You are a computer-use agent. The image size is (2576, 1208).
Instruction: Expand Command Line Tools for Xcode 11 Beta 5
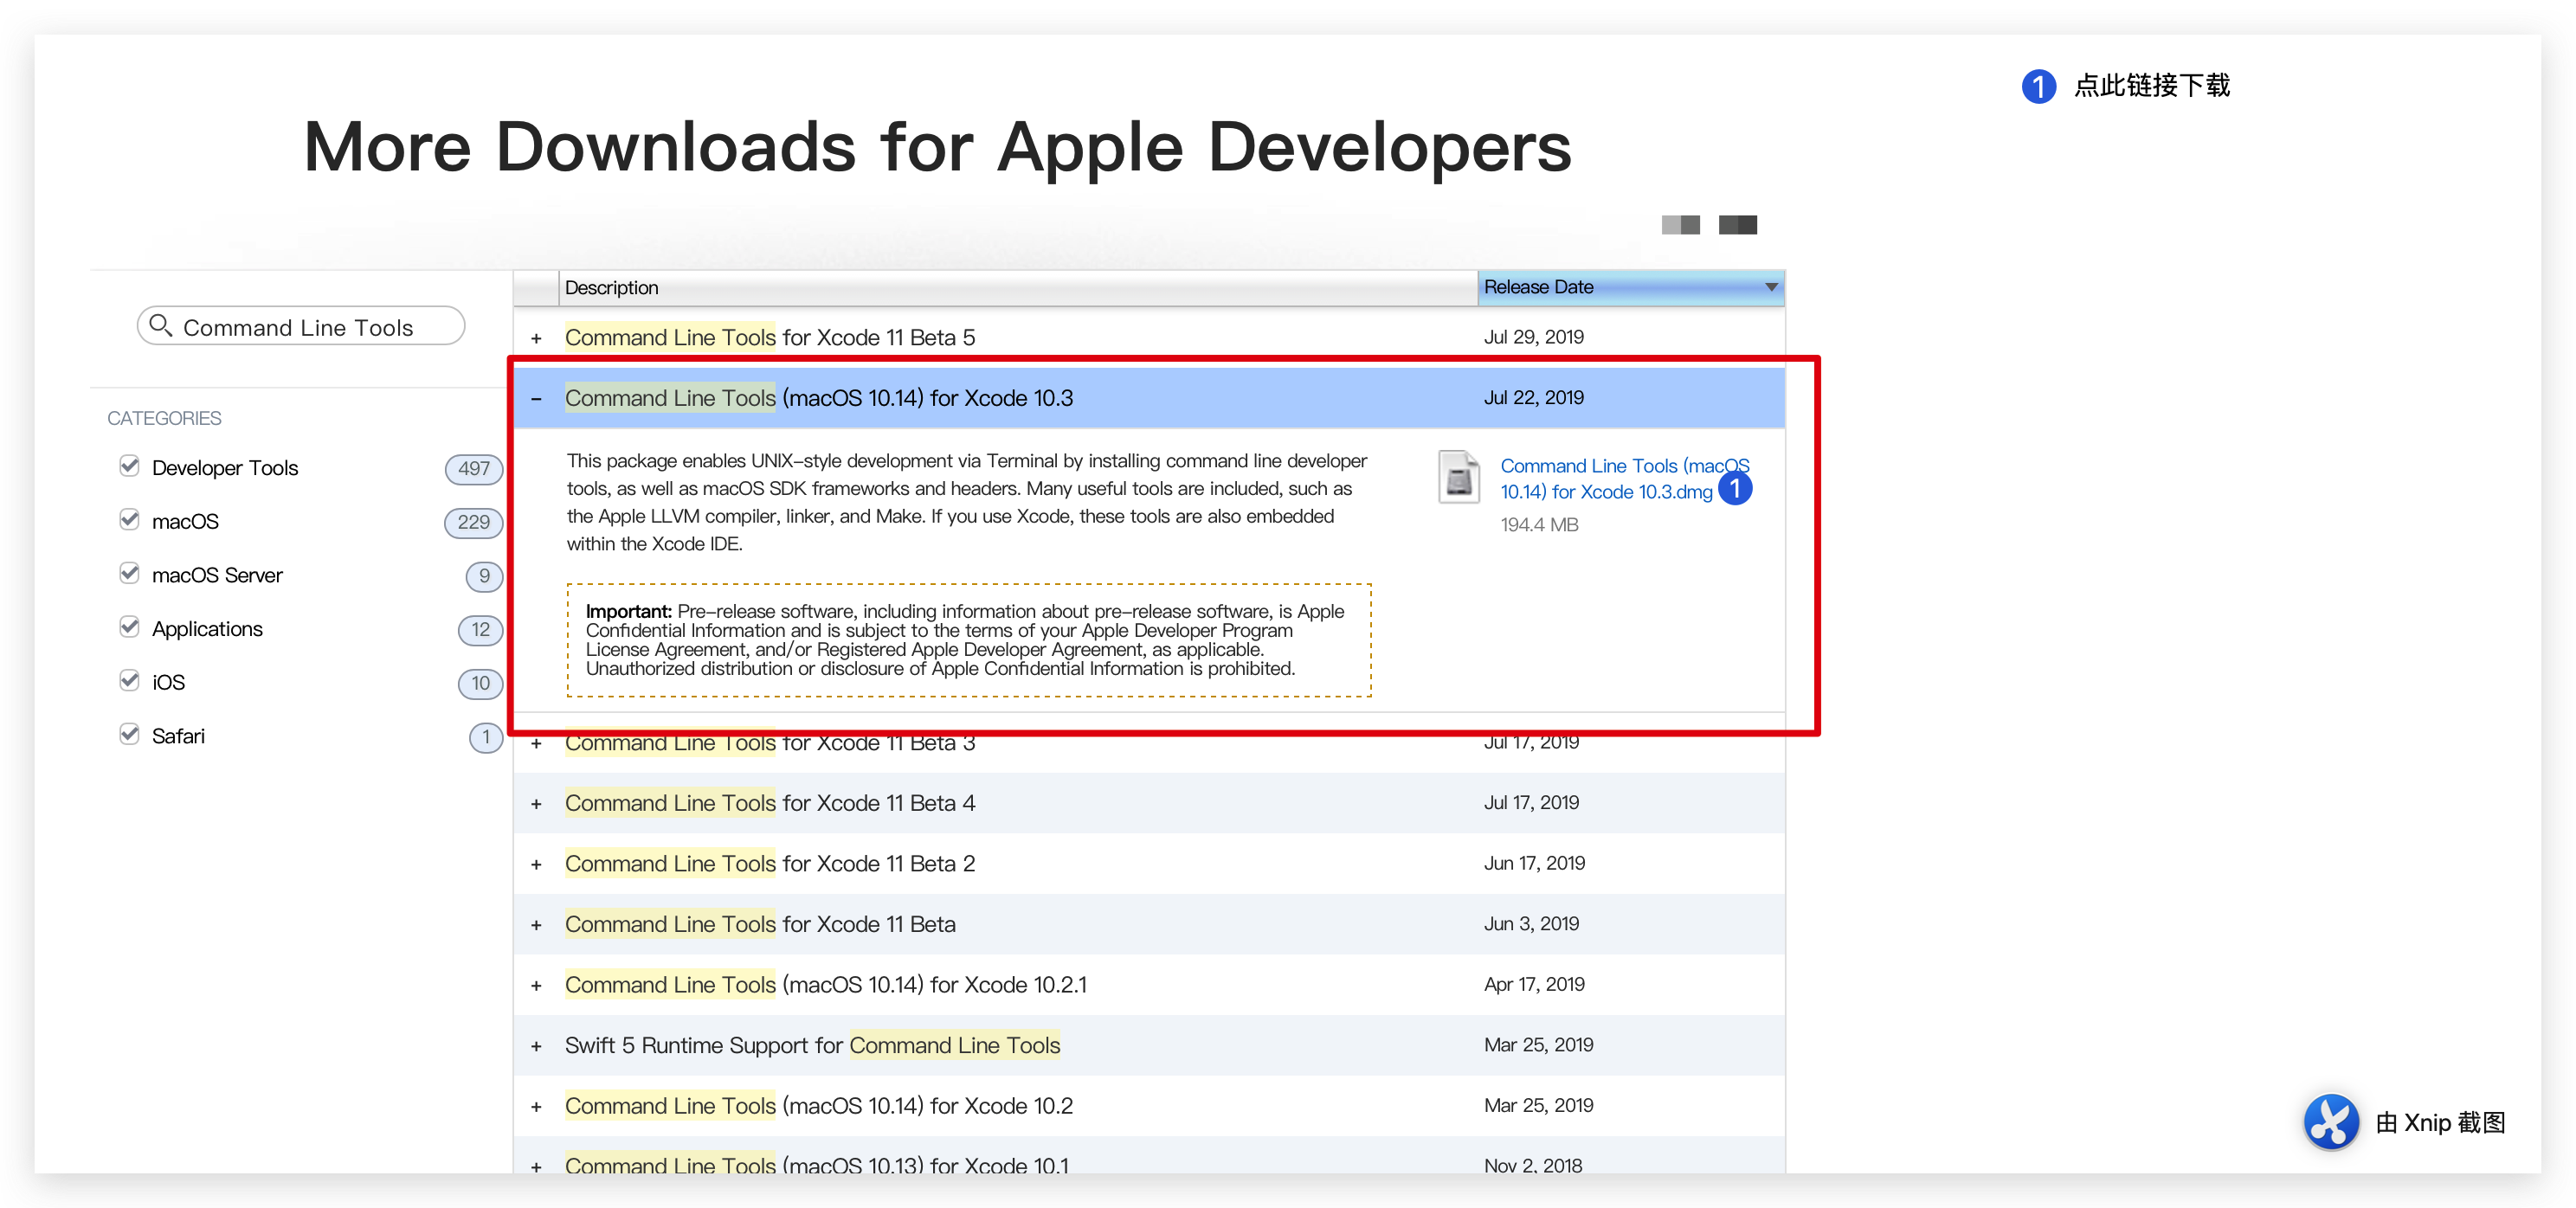click(x=536, y=338)
